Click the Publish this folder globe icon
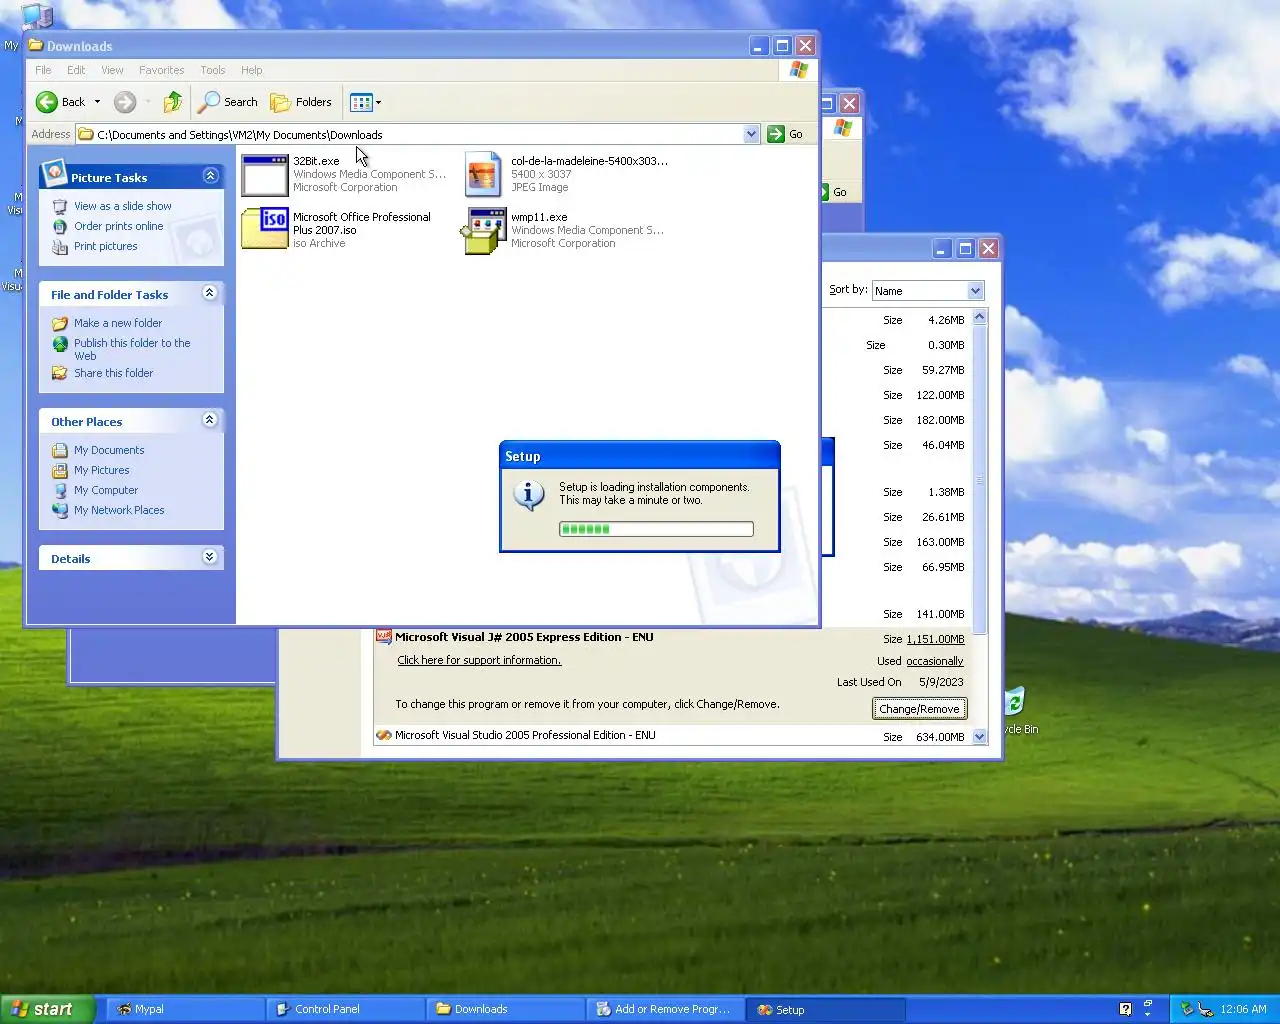 pos(60,343)
